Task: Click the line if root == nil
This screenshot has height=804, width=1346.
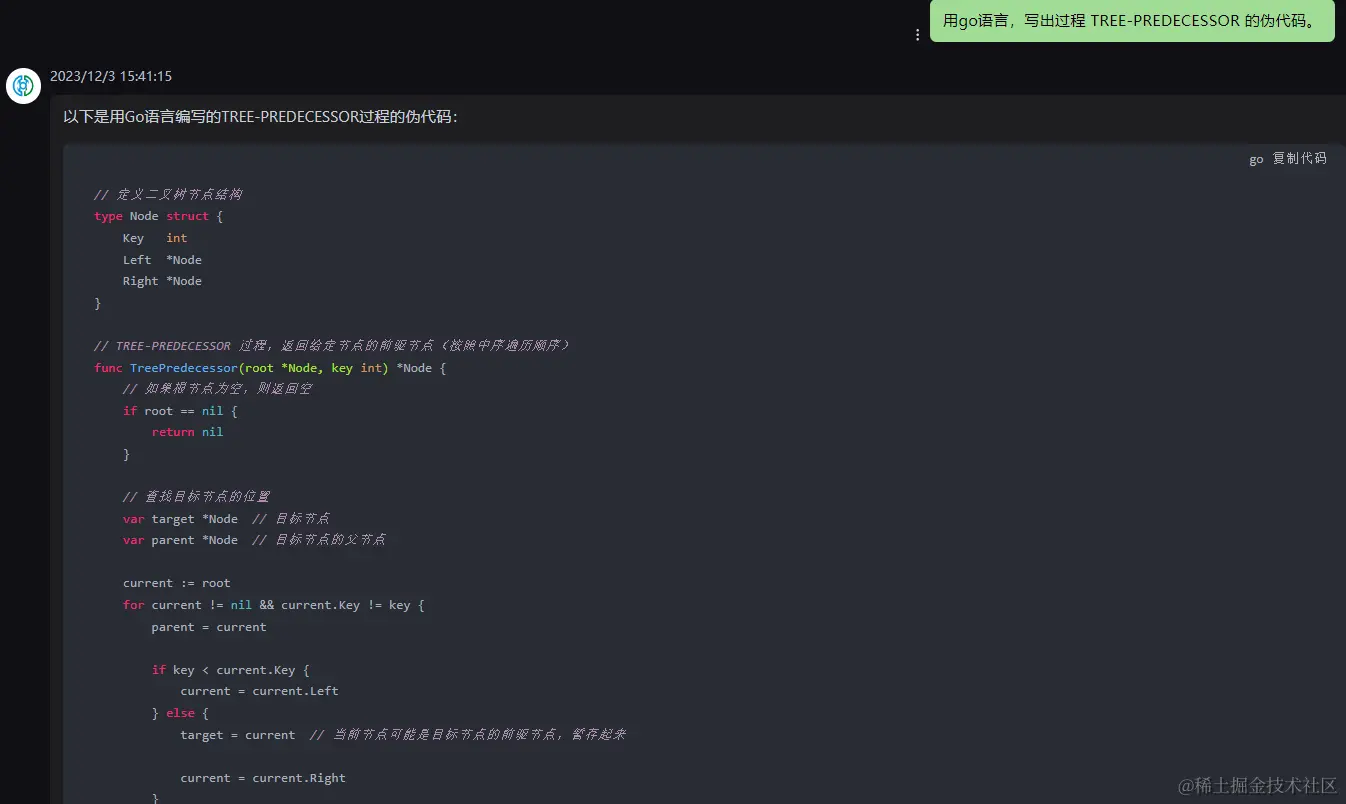Action: click(x=180, y=411)
